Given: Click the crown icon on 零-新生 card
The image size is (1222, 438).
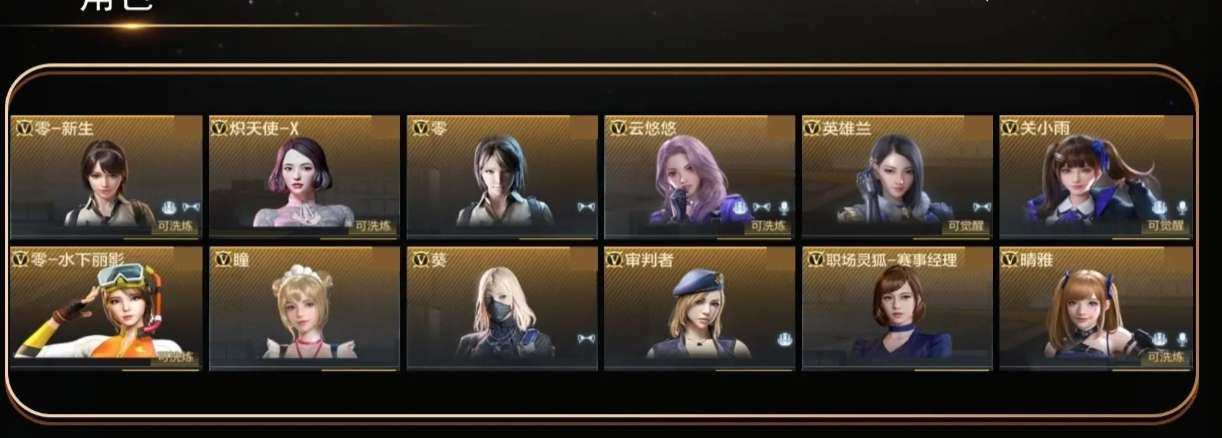Looking at the screenshot, I should [169, 208].
